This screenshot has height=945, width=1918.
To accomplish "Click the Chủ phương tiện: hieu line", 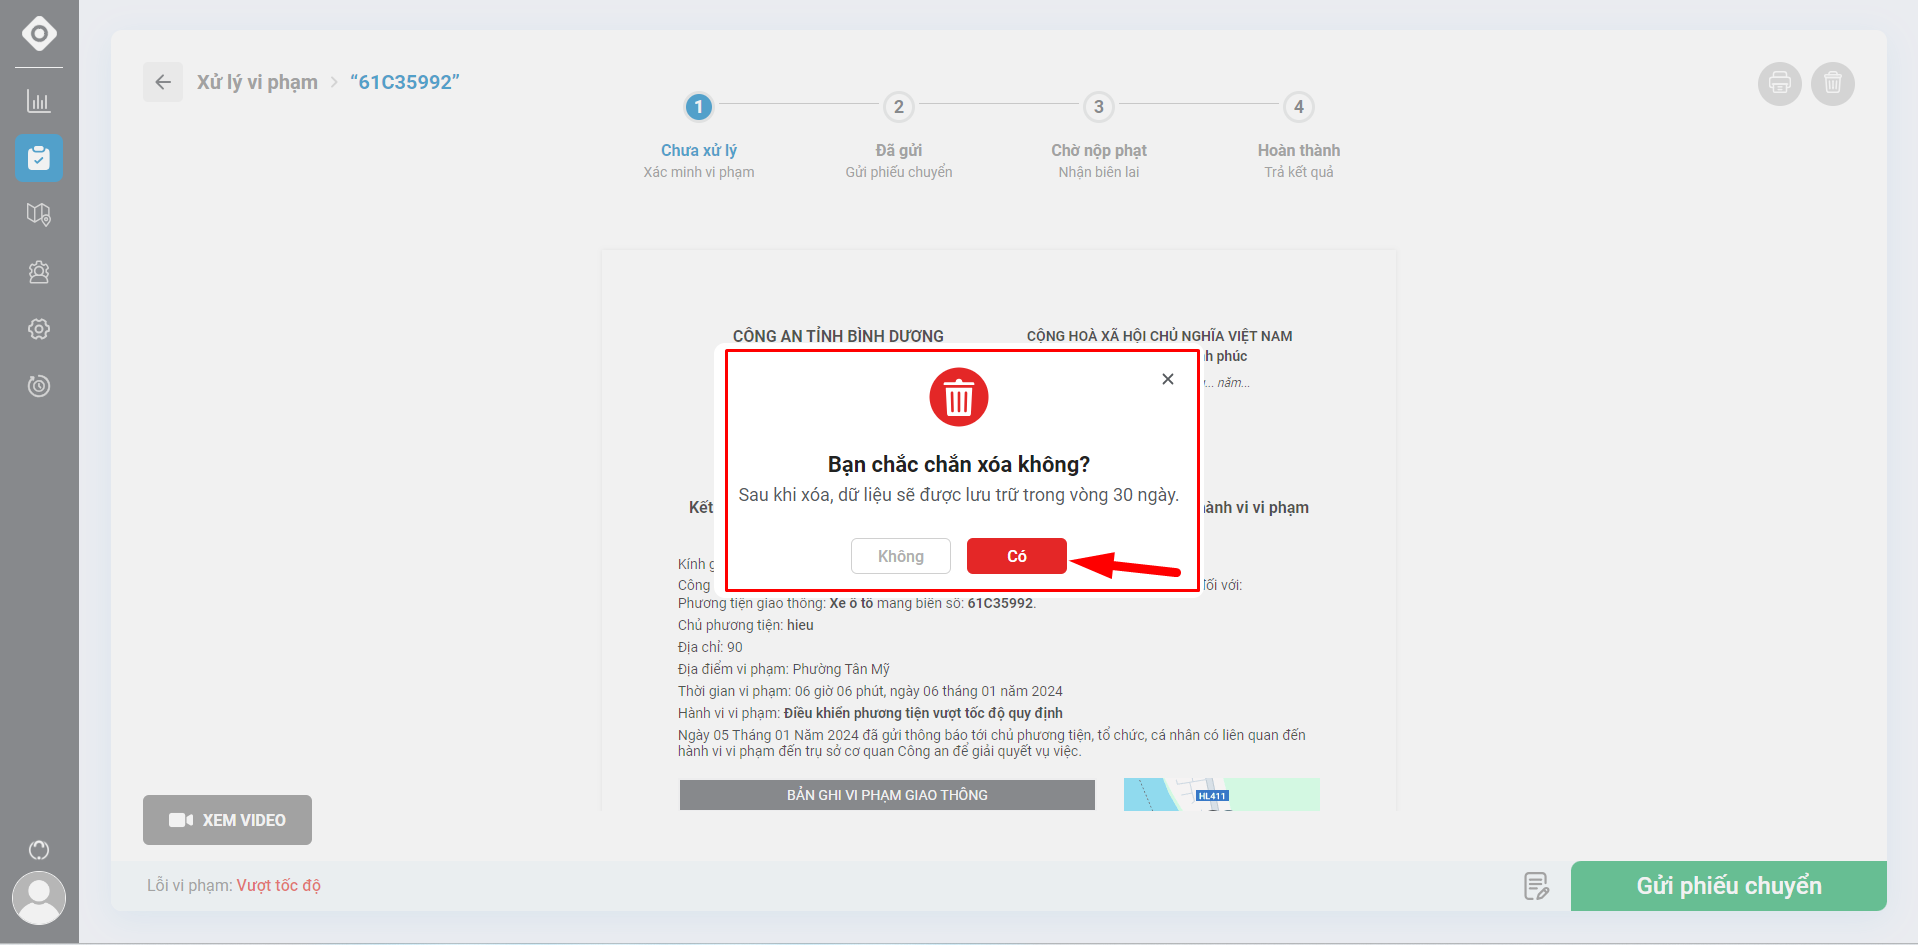I will point(746,625).
